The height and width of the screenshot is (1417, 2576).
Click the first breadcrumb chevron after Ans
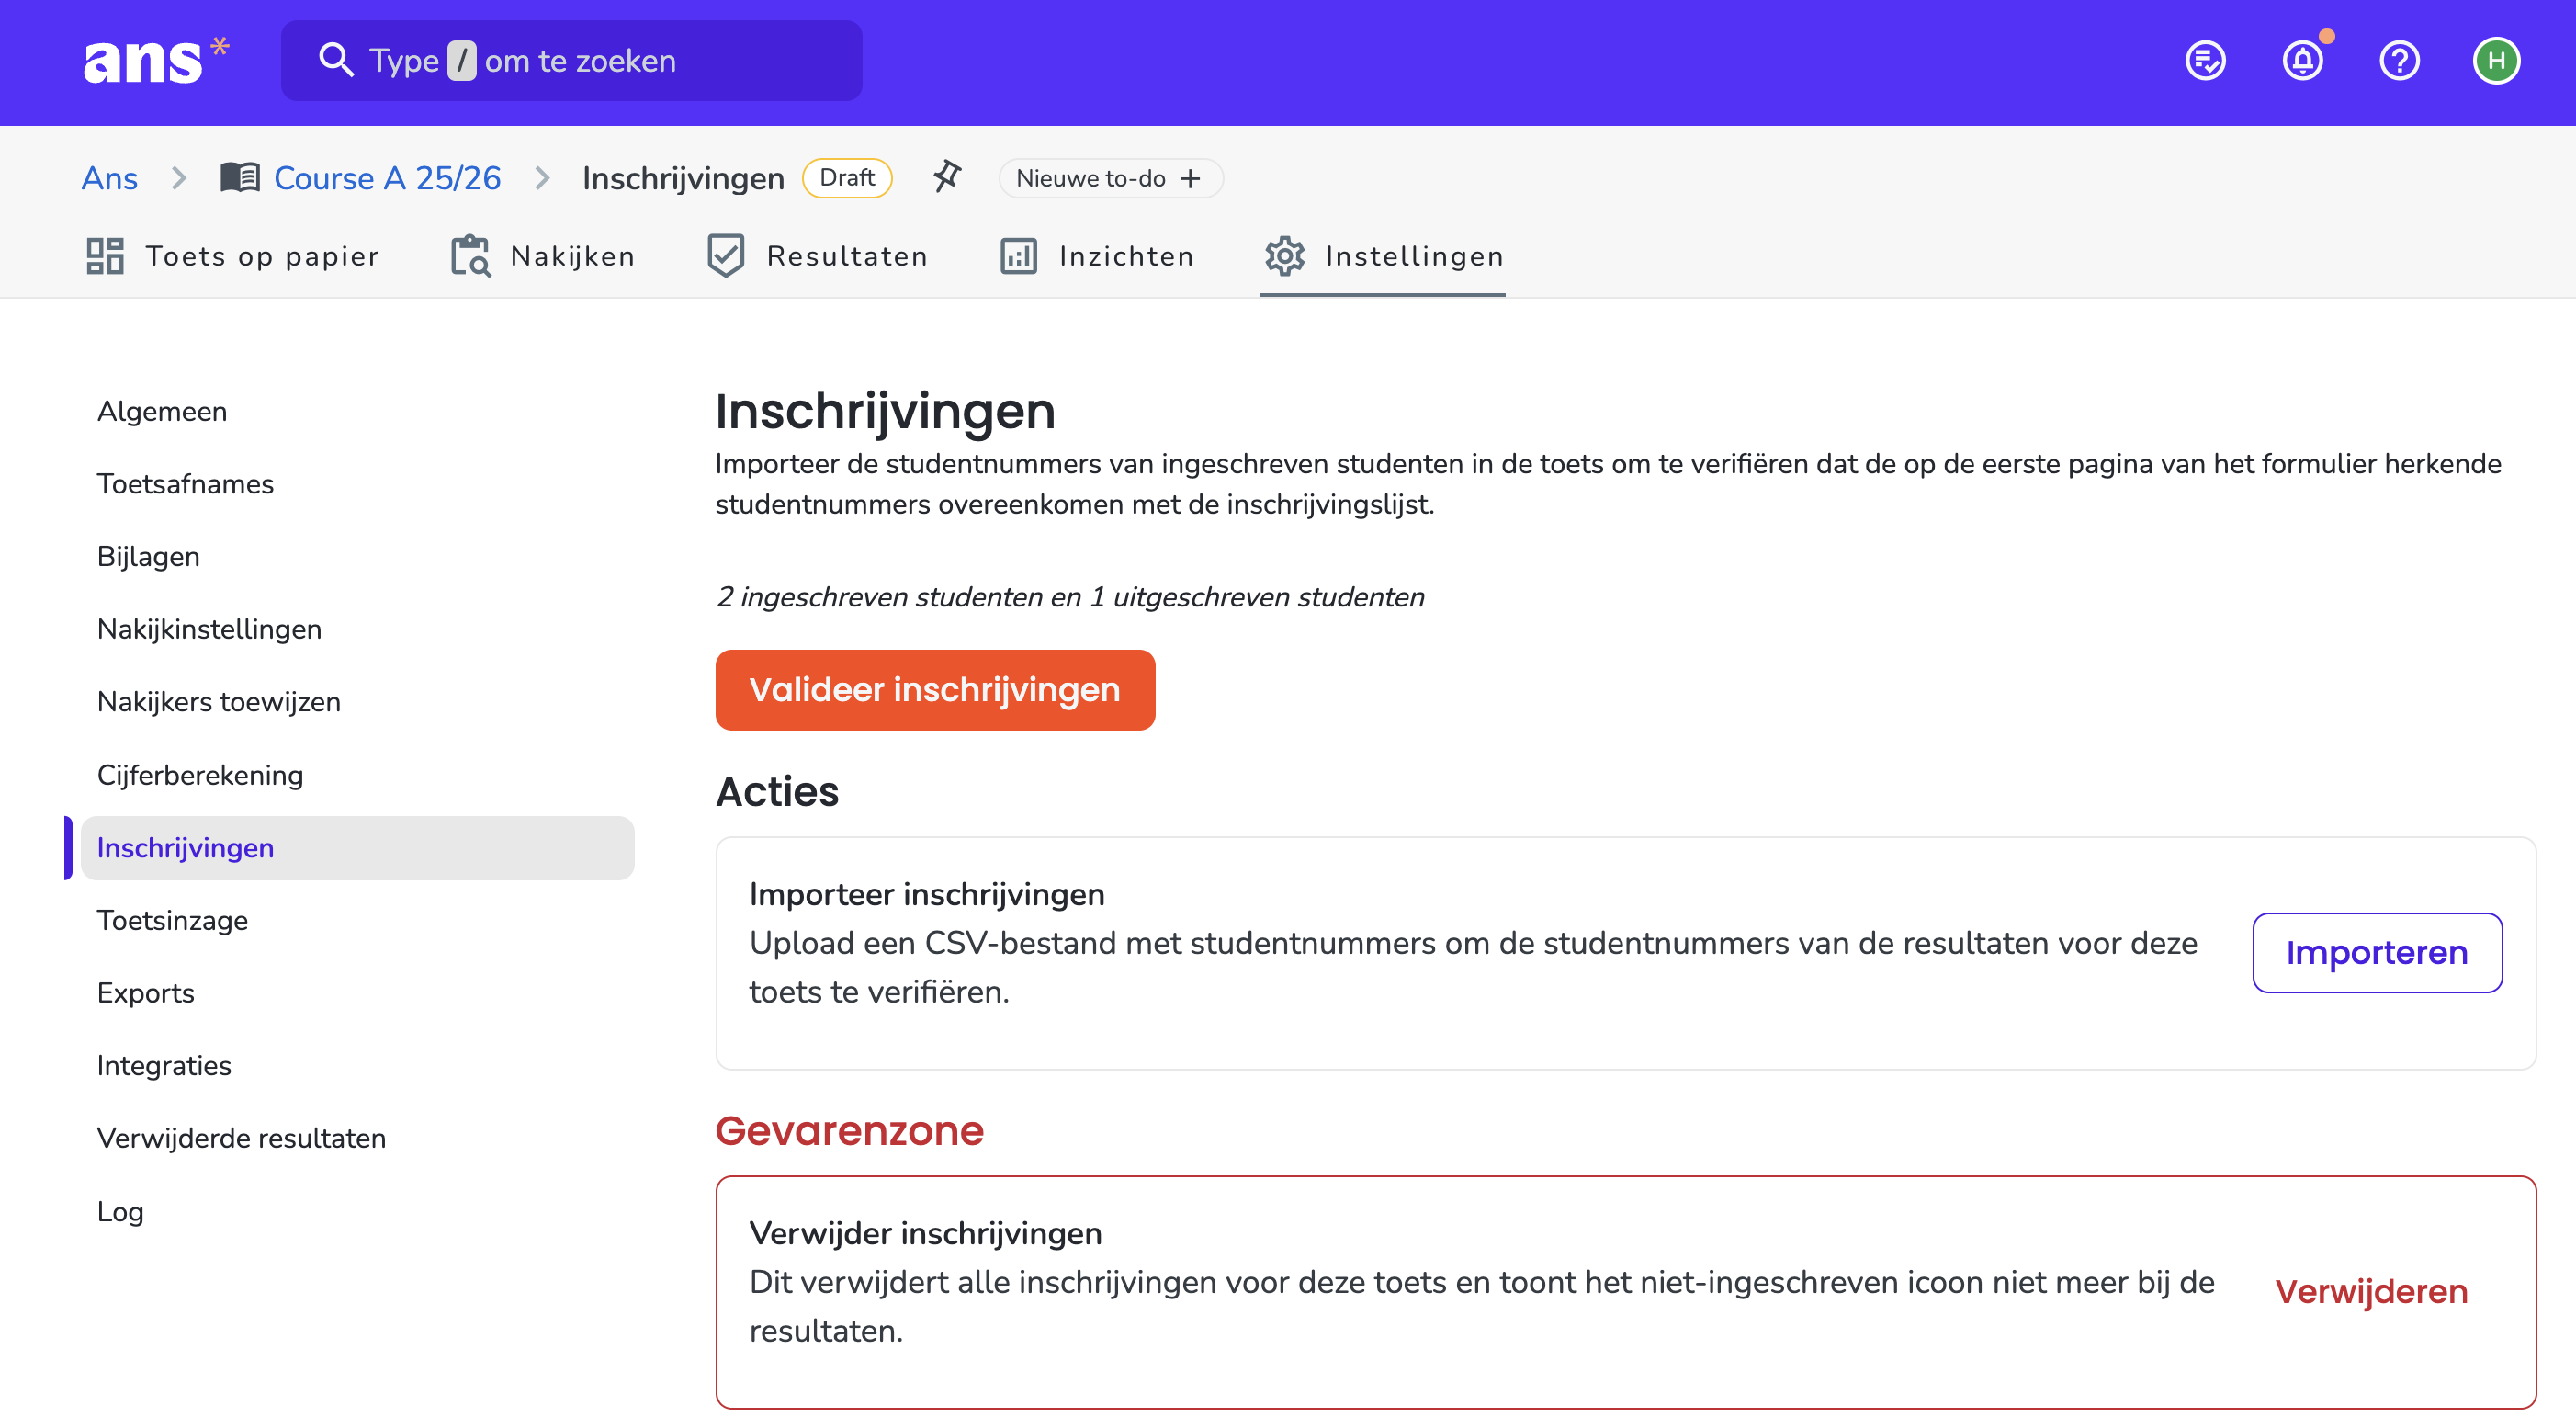coord(179,178)
